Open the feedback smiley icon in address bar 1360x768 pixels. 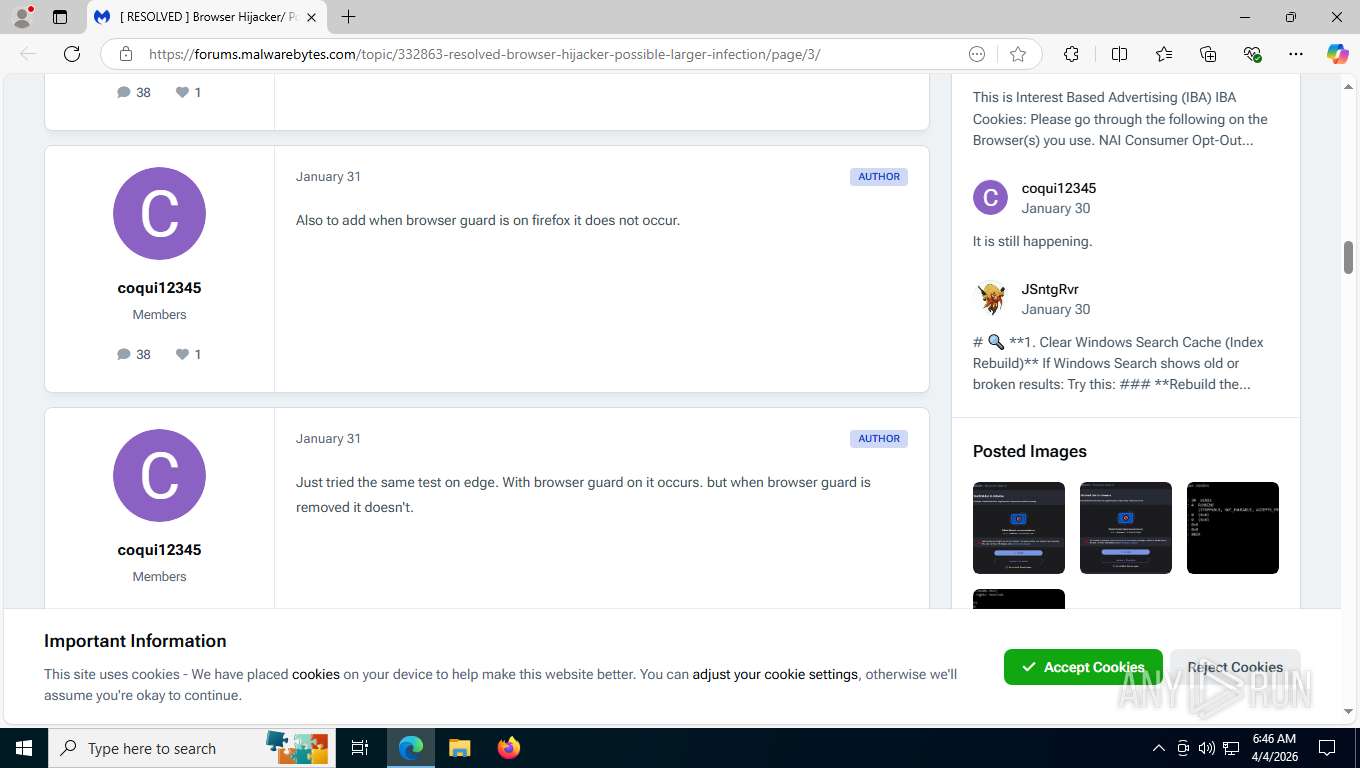pos(977,54)
